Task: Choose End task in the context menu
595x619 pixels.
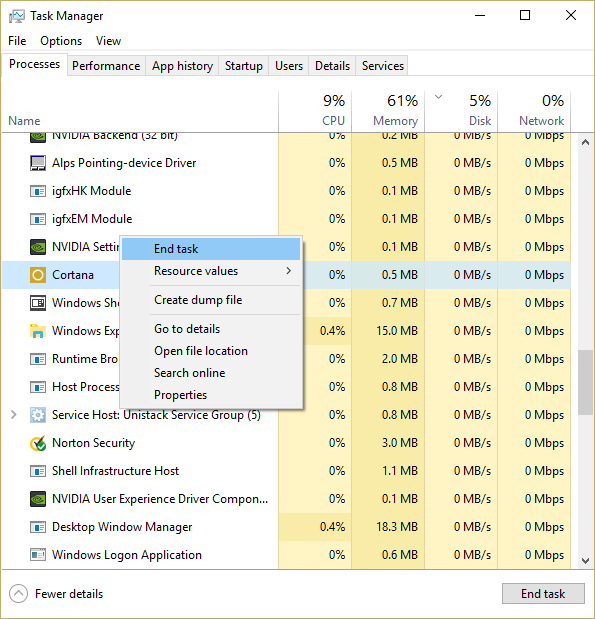Action: [211, 249]
